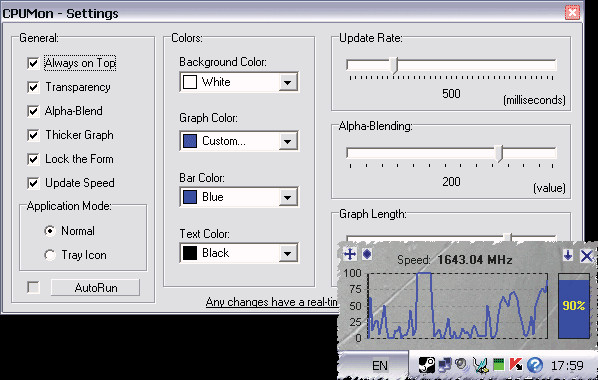Click the Update Rate value 500

[451, 93]
